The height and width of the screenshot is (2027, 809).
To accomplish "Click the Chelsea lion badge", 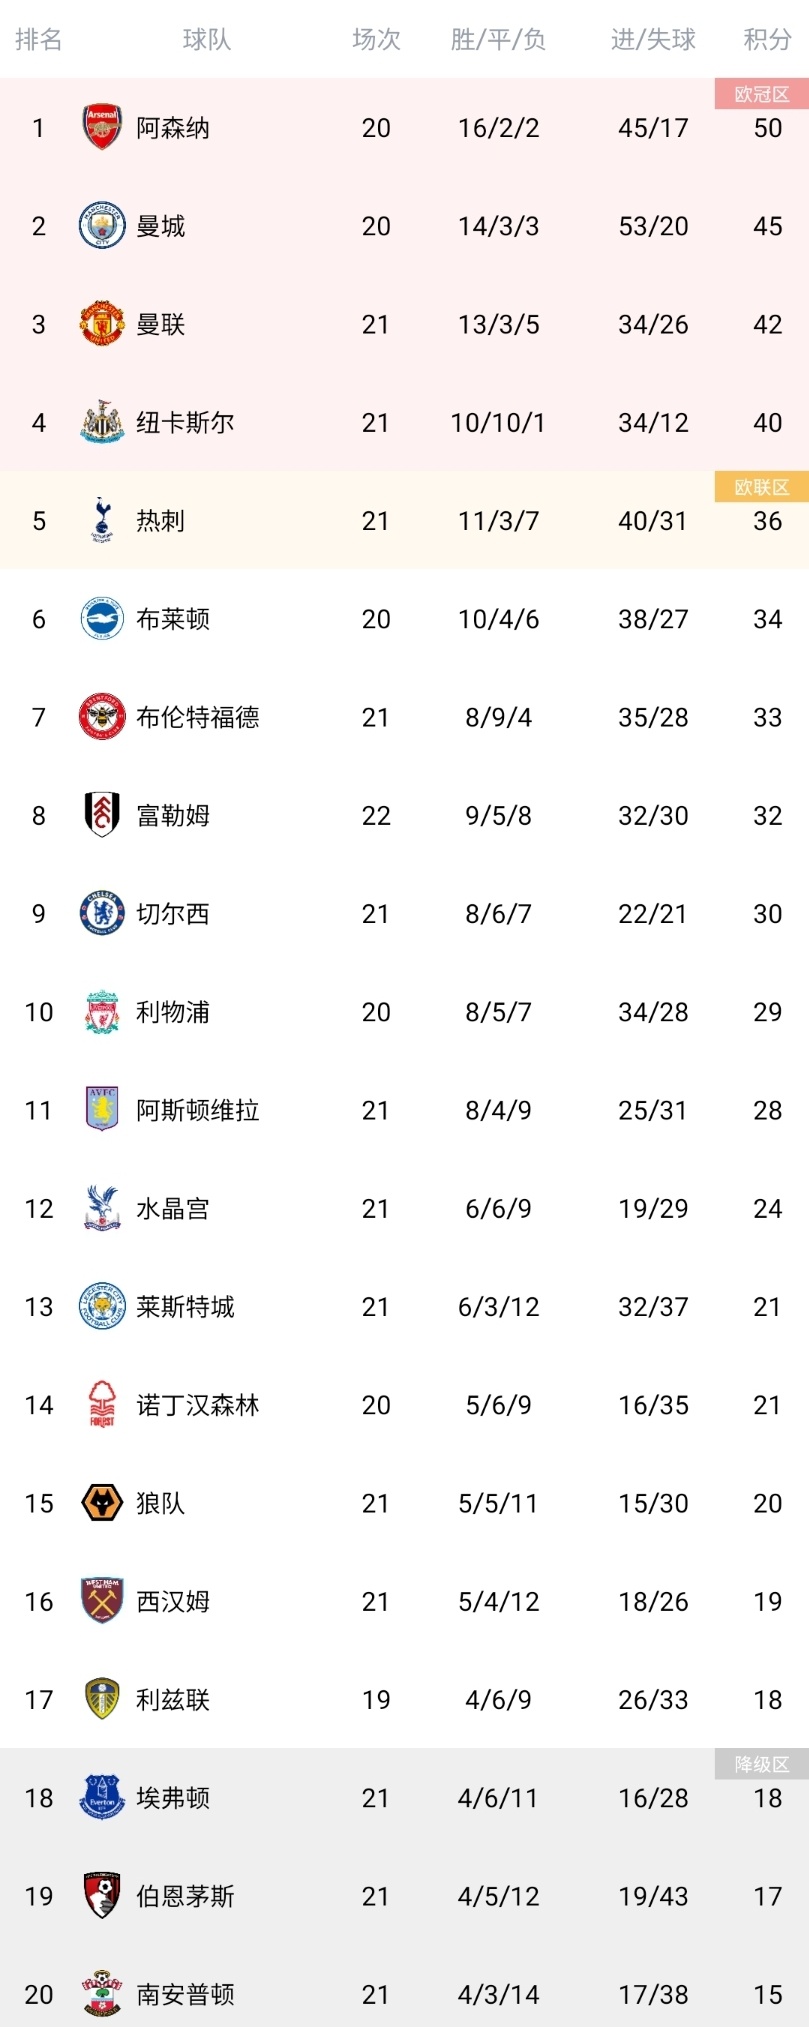I will click(x=101, y=913).
